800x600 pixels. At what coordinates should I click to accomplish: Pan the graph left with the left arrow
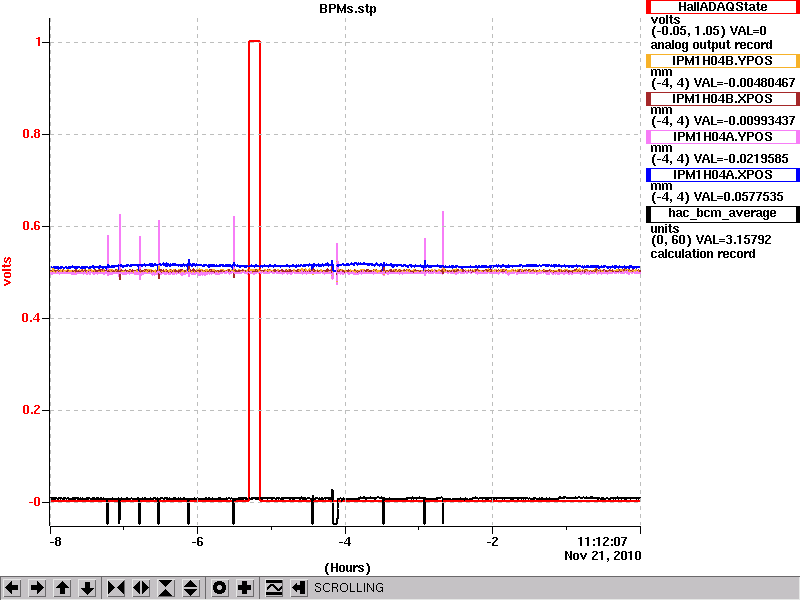coord(12,588)
